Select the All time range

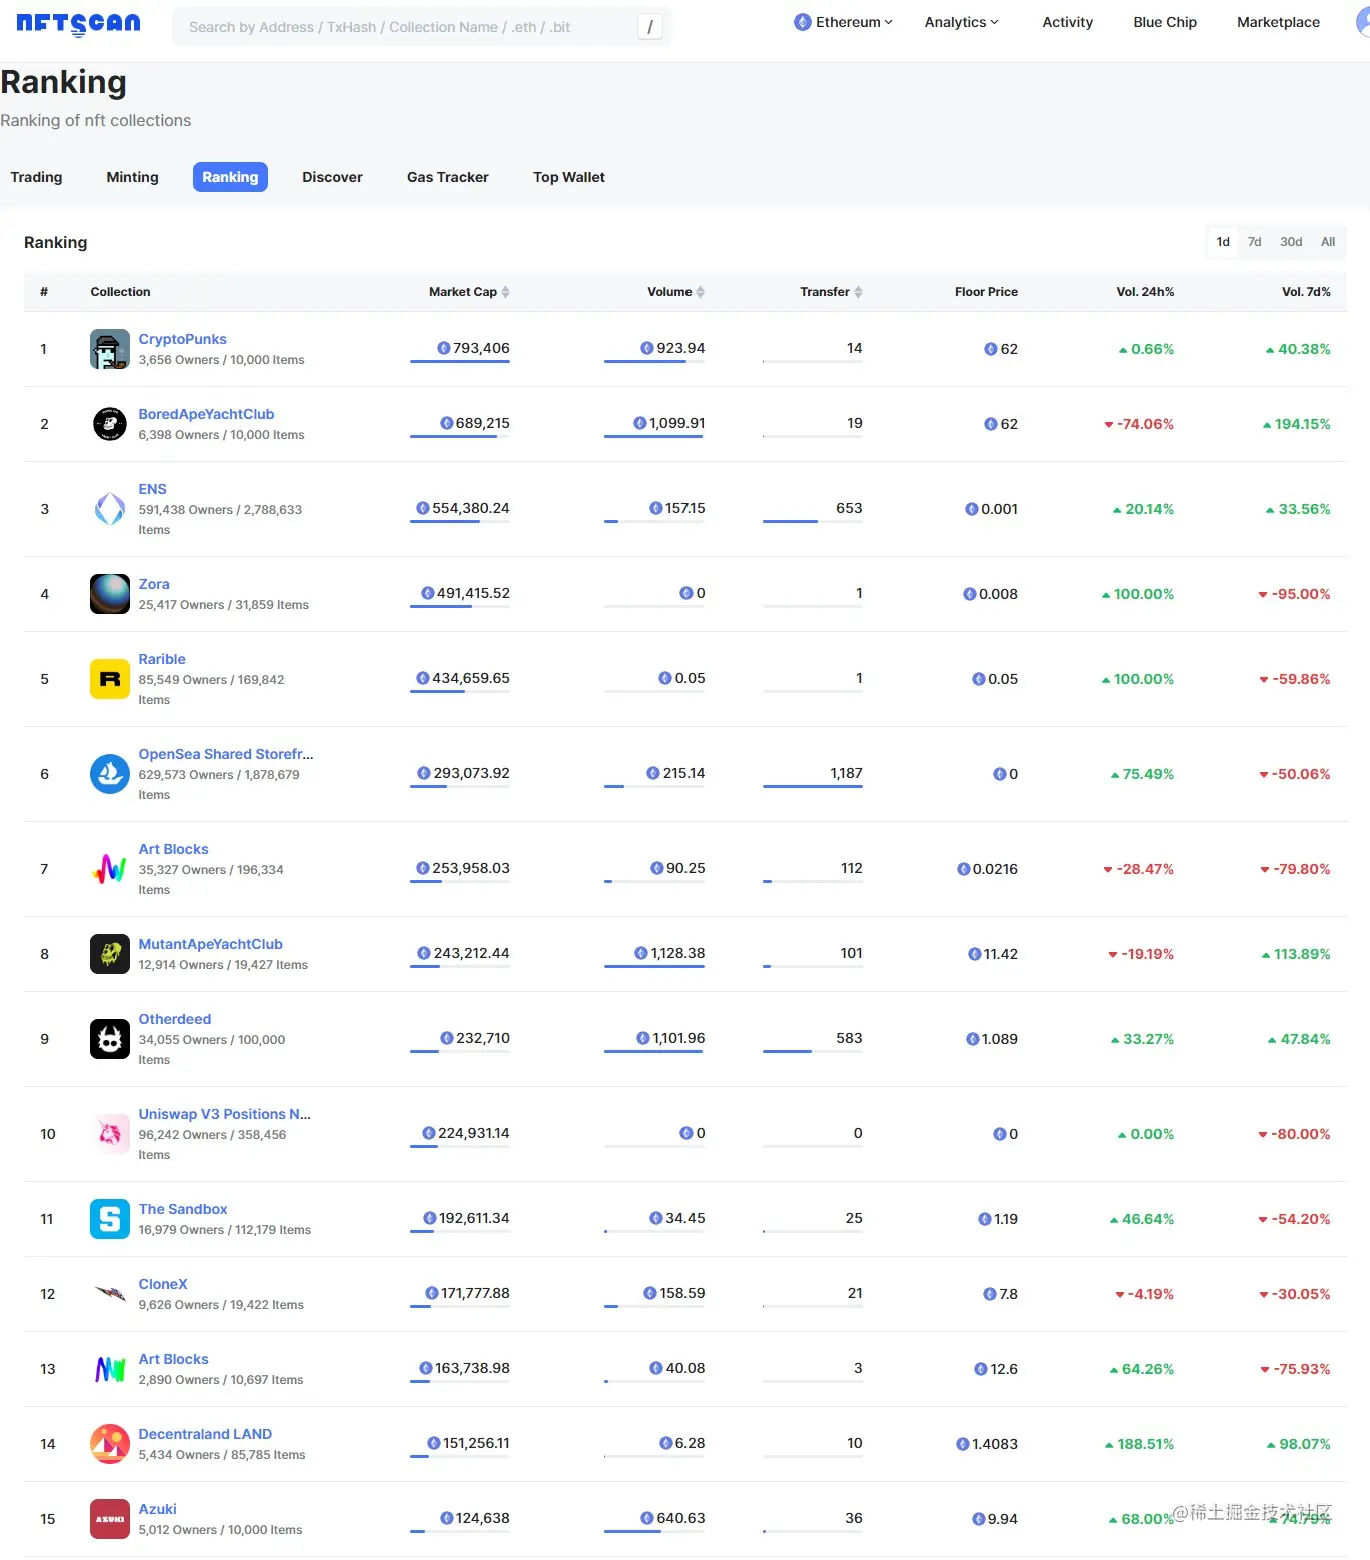coord(1328,242)
